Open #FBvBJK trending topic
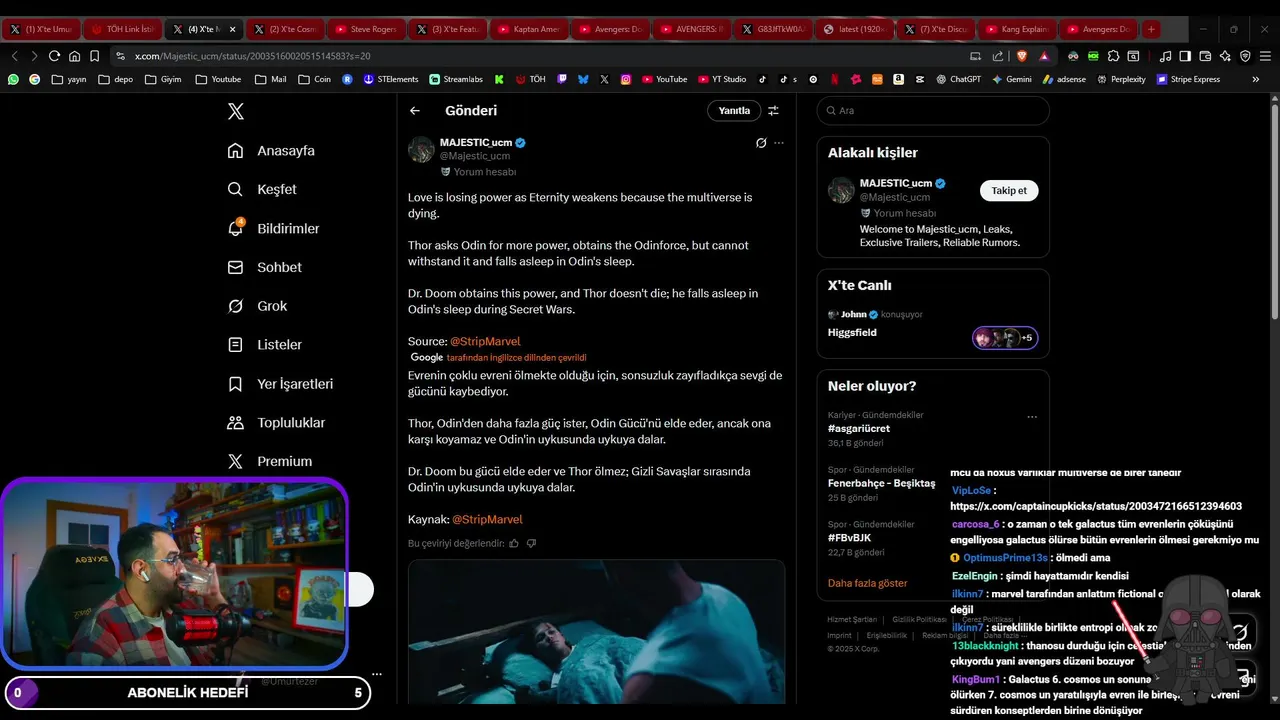Image resolution: width=1280 pixels, height=720 pixels. (x=849, y=537)
